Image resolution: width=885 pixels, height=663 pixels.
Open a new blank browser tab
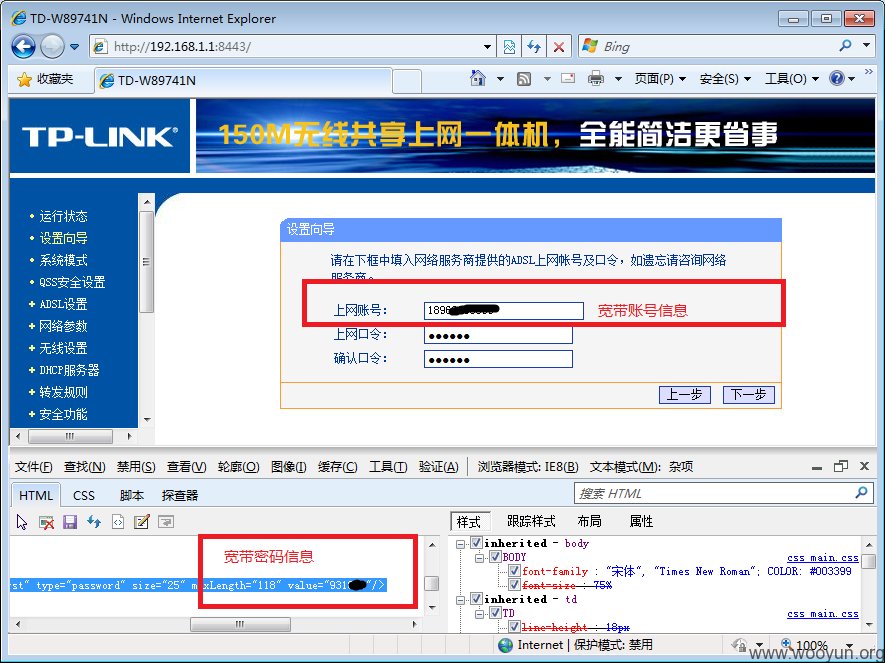(x=406, y=80)
